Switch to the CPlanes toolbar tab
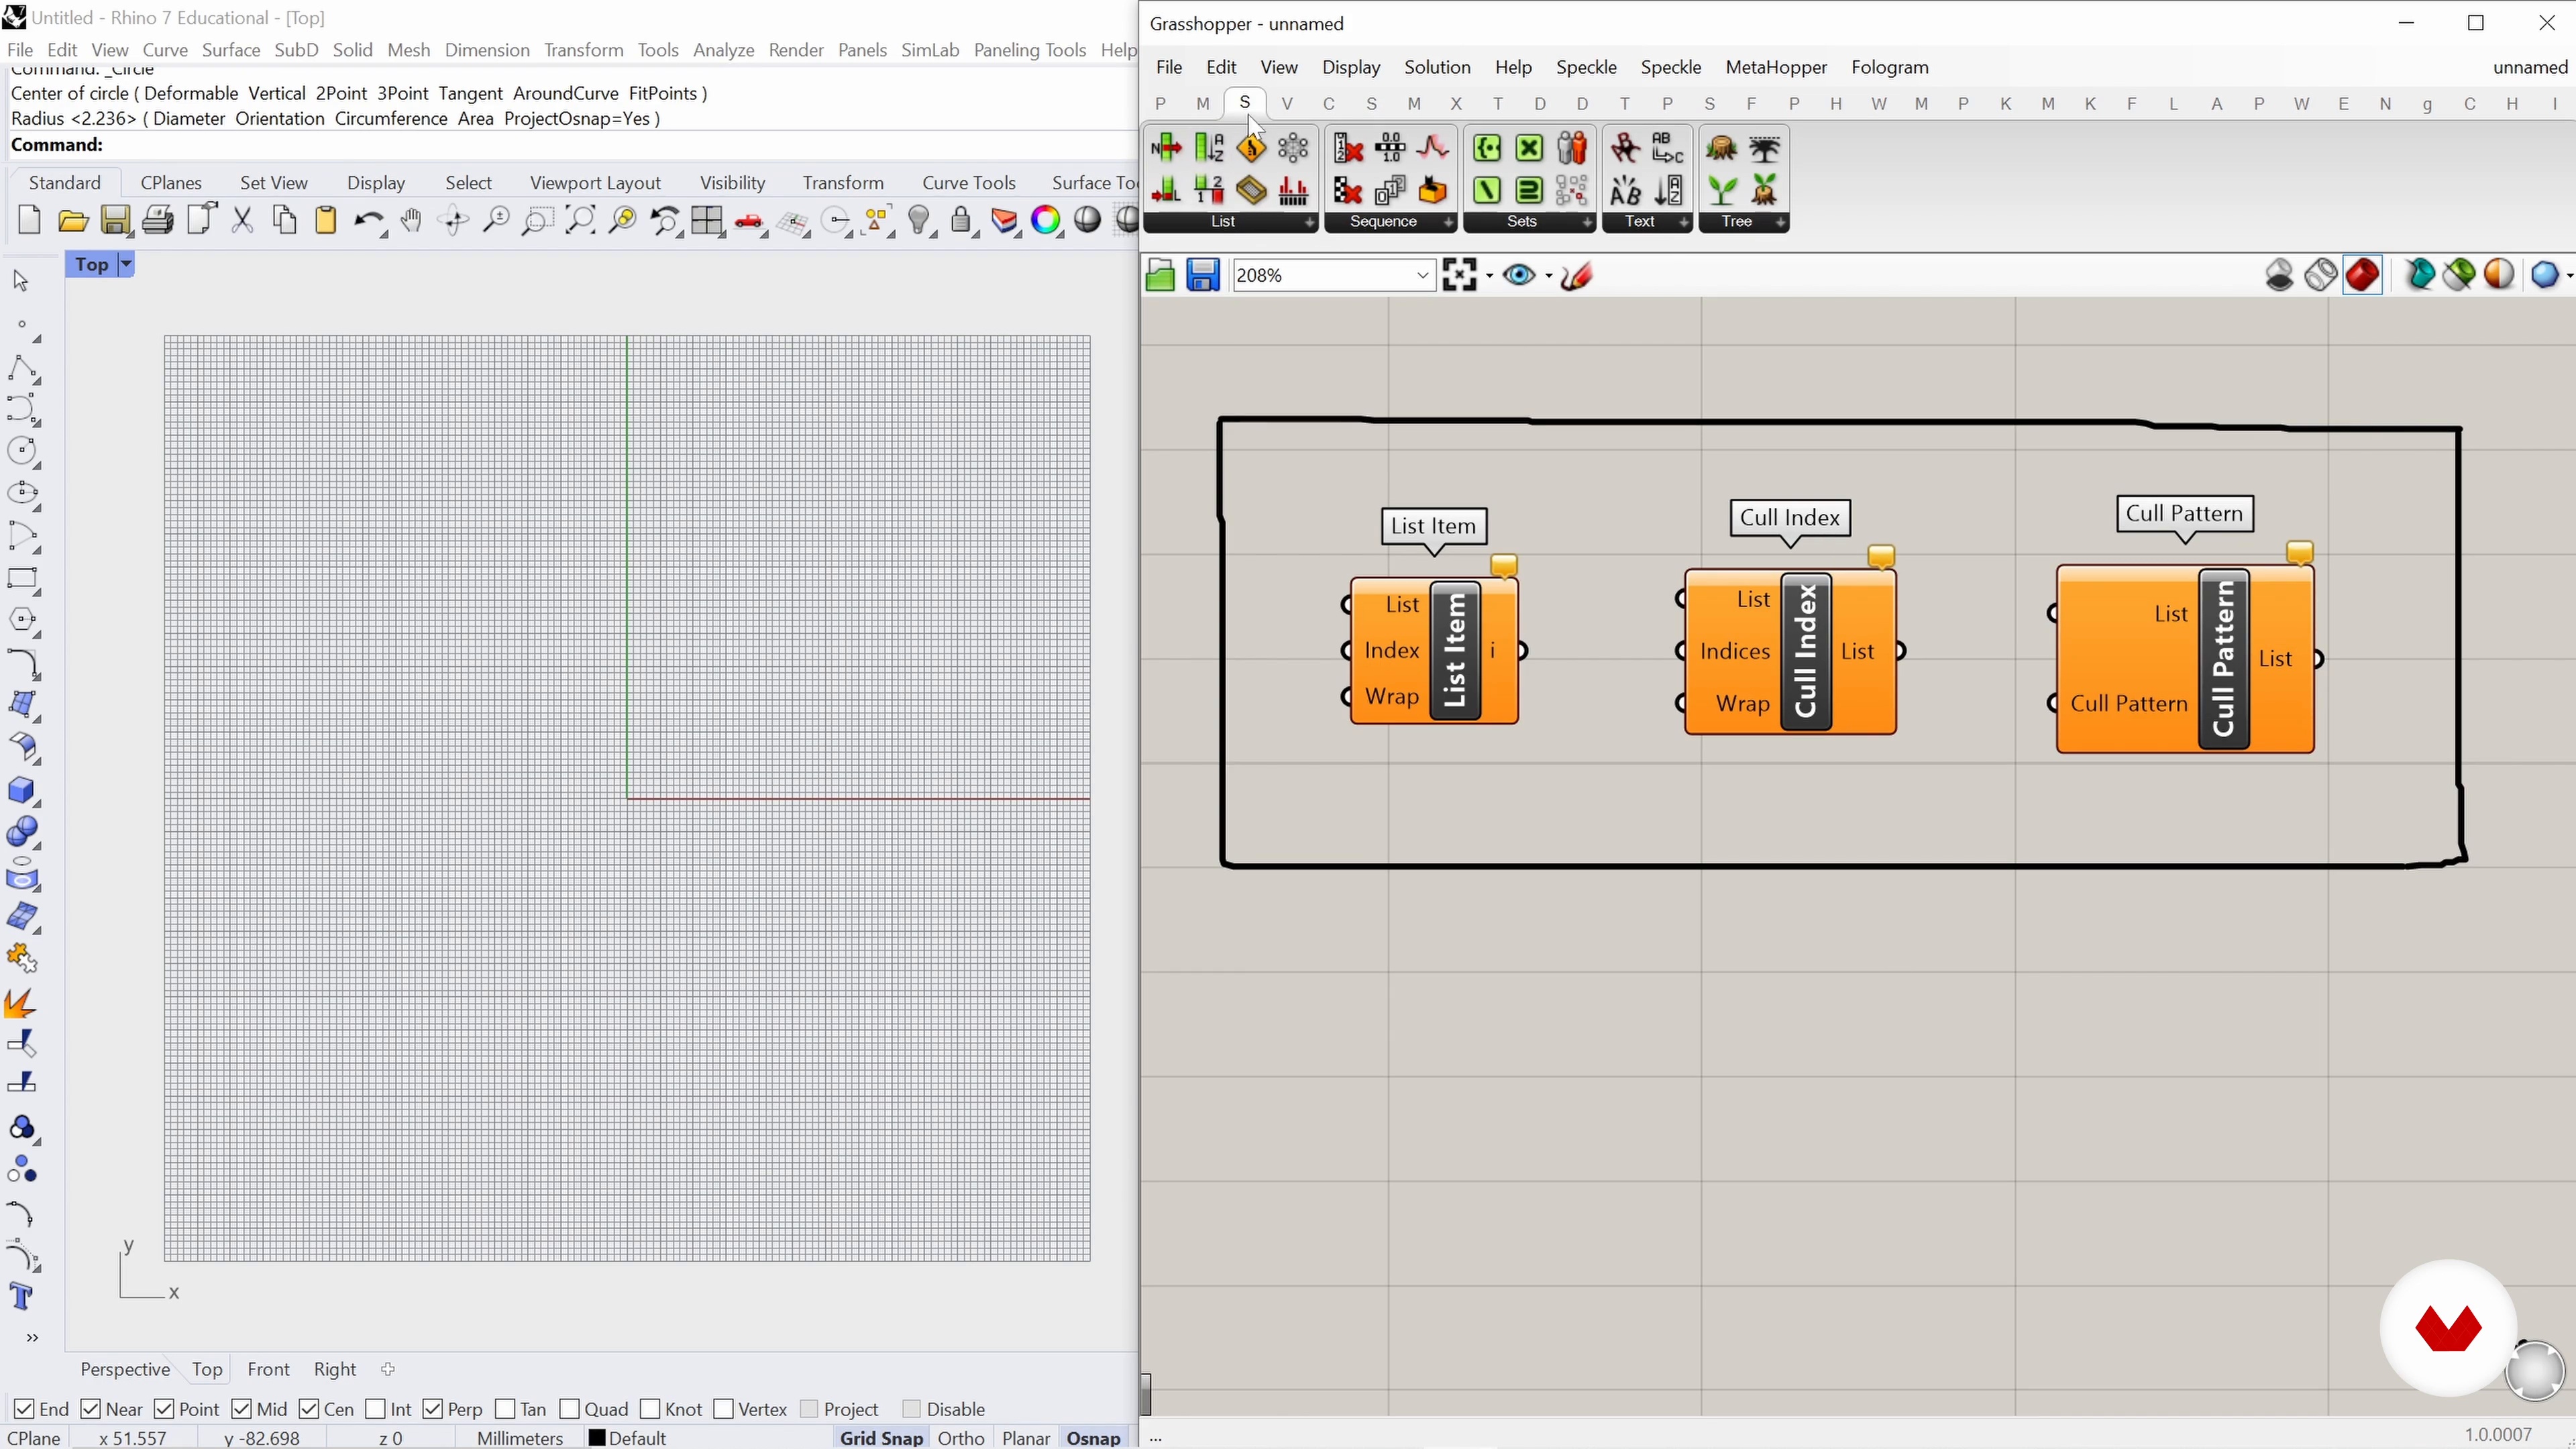The image size is (2576, 1449). point(171,183)
